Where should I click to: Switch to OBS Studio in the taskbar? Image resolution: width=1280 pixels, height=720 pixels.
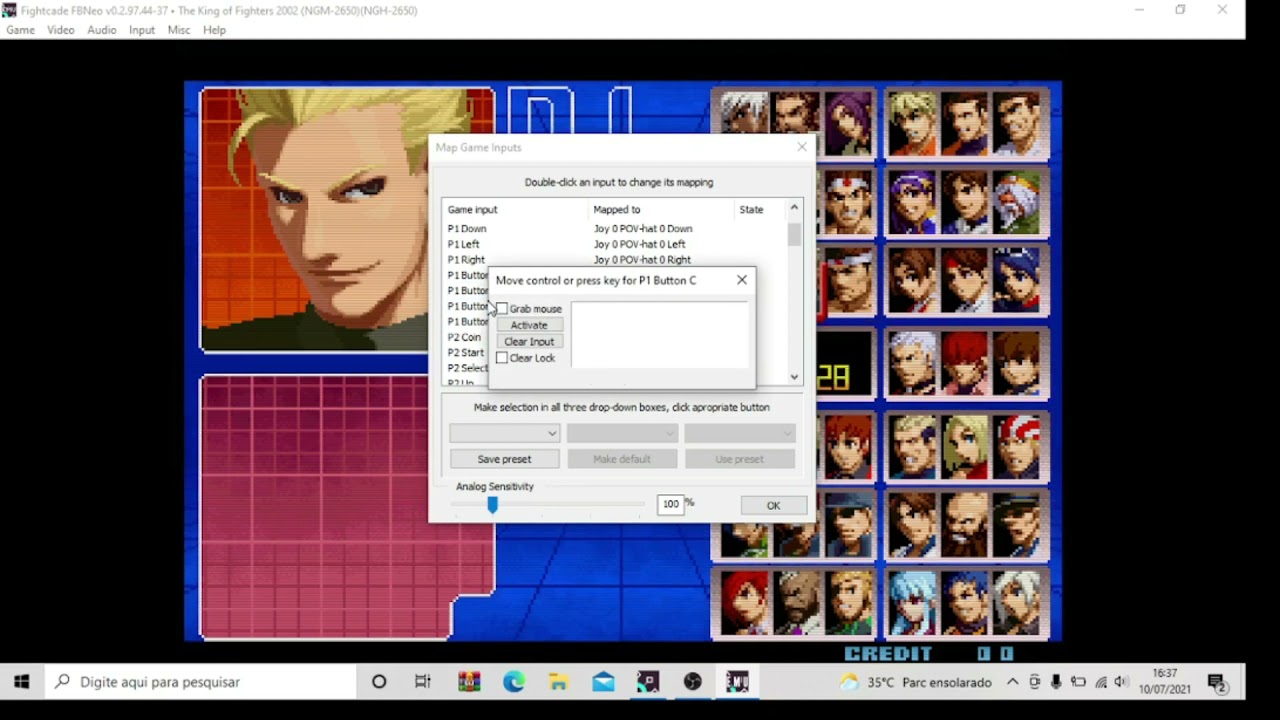coord(693,682)
